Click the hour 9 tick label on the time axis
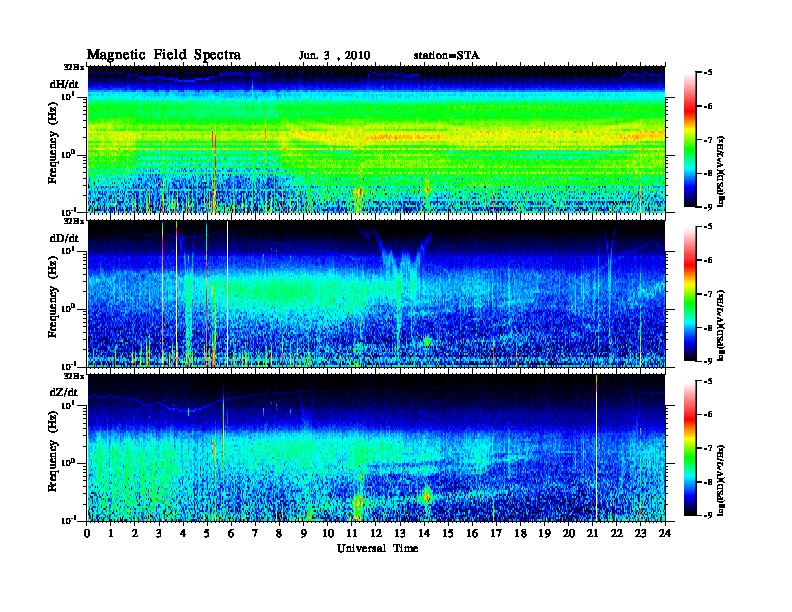The height and width of the screenshot is (612, 792). pyautogui.click(x=304, y=533)
